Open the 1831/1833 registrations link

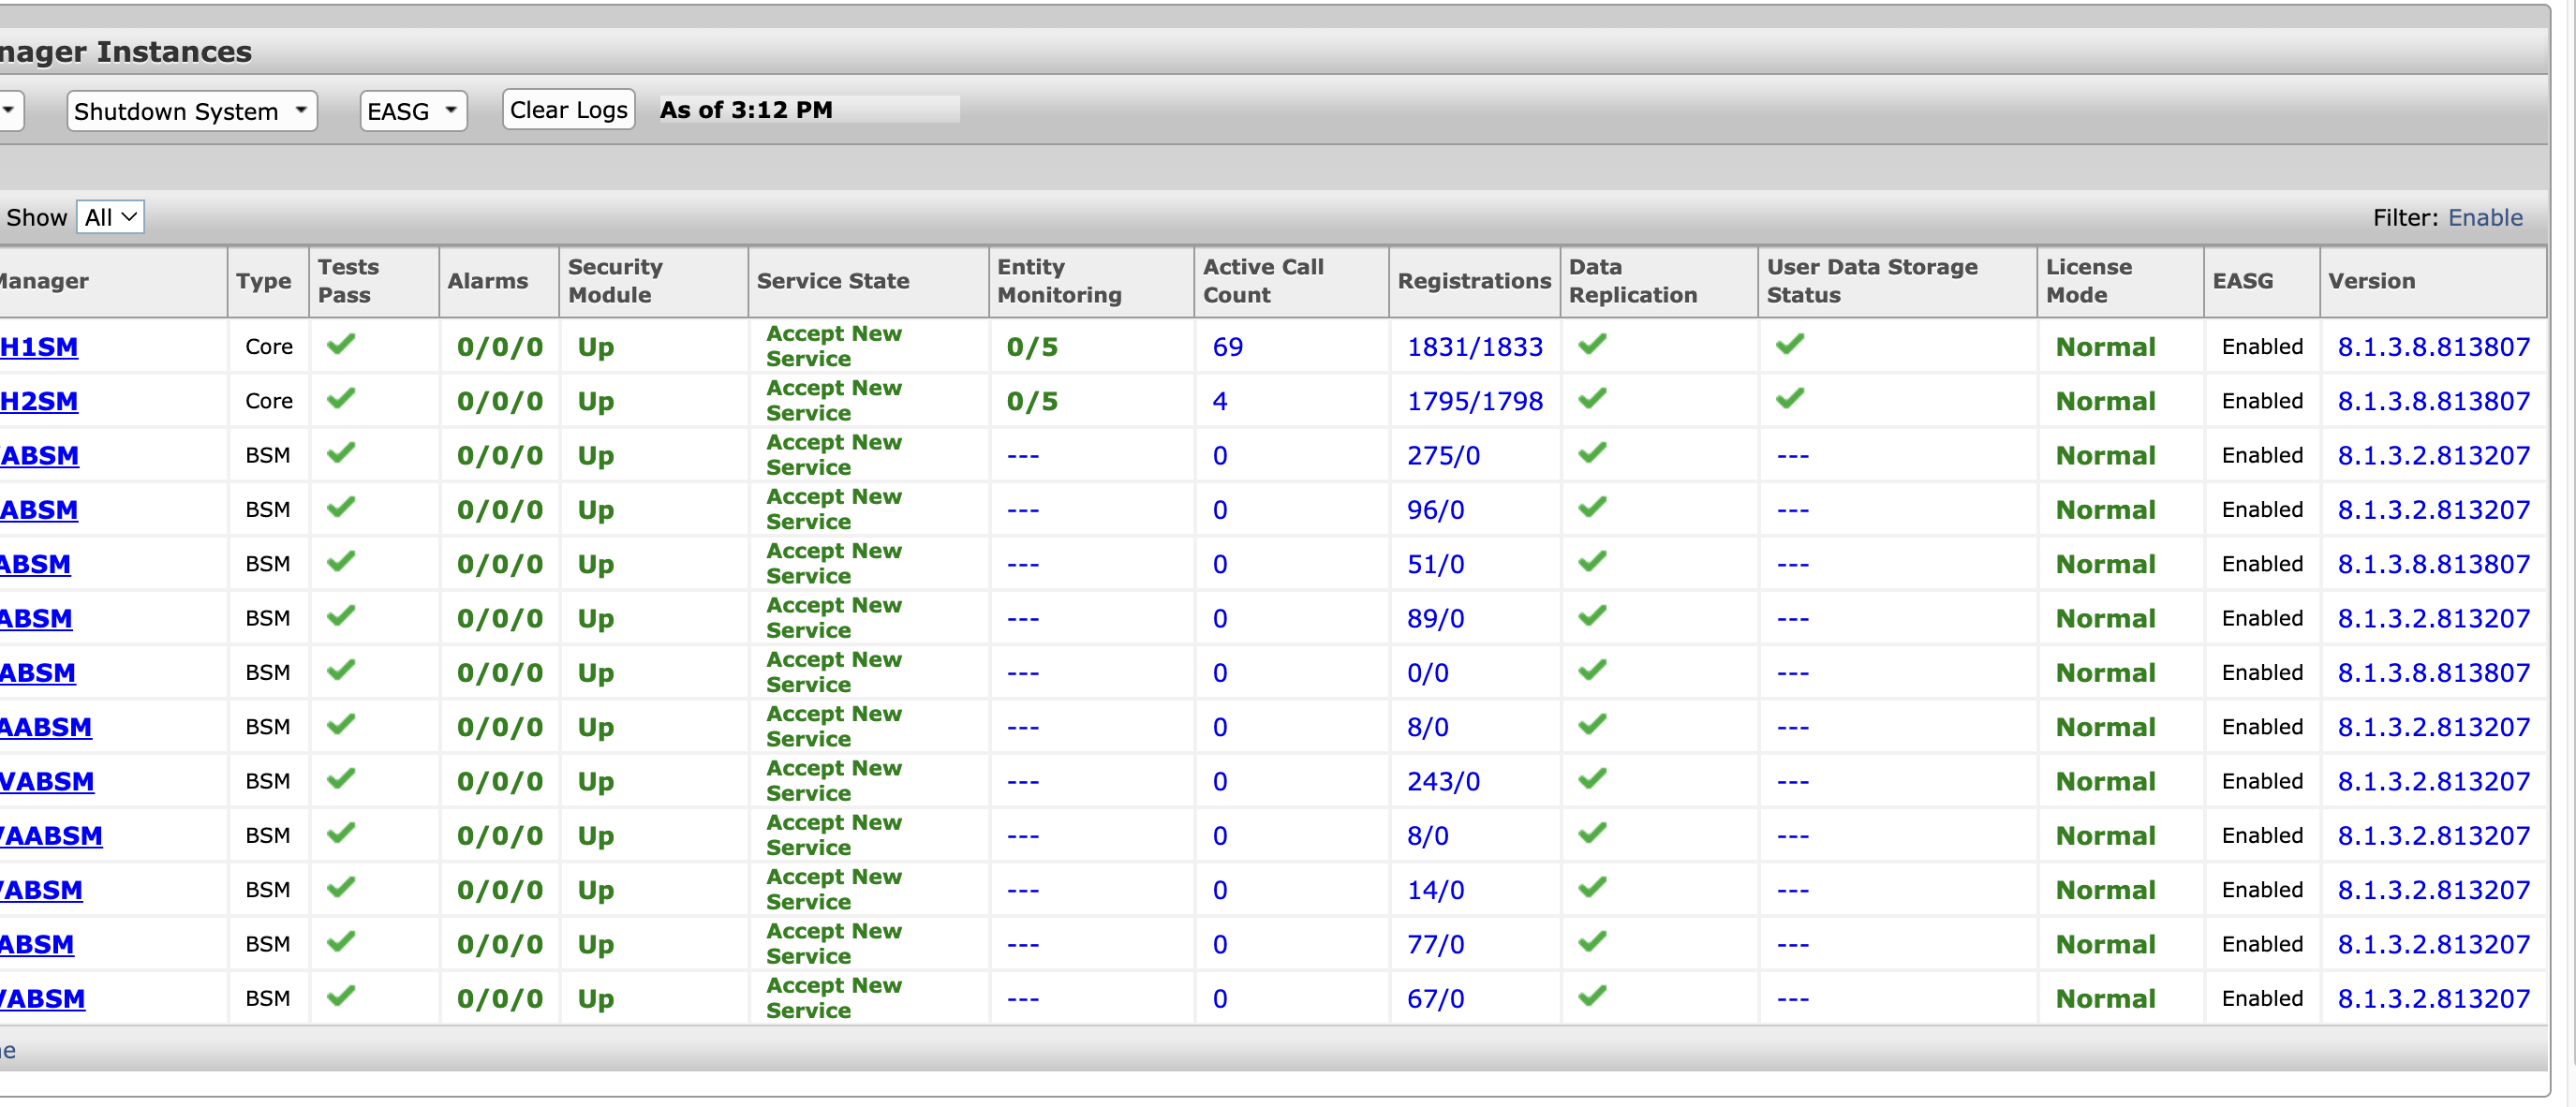(1475, 347)
